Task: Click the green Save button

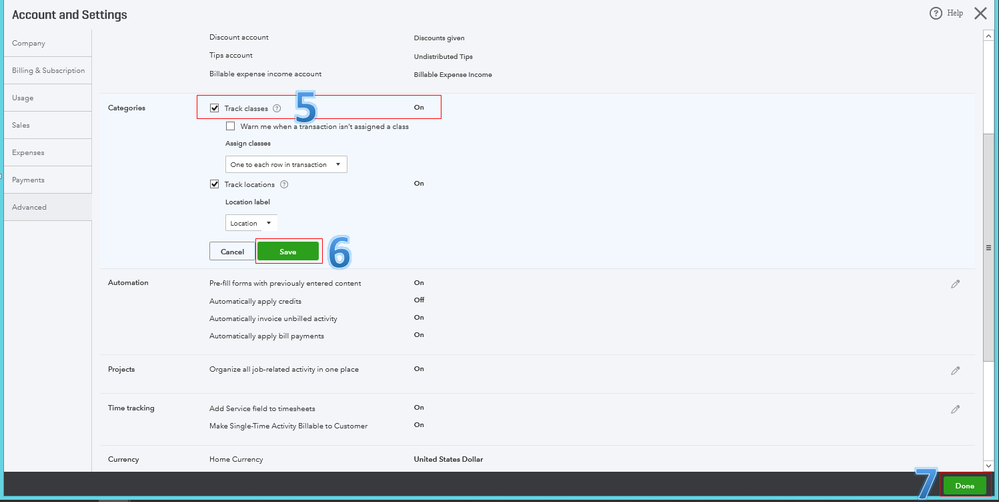Action: tap(288, 252)
